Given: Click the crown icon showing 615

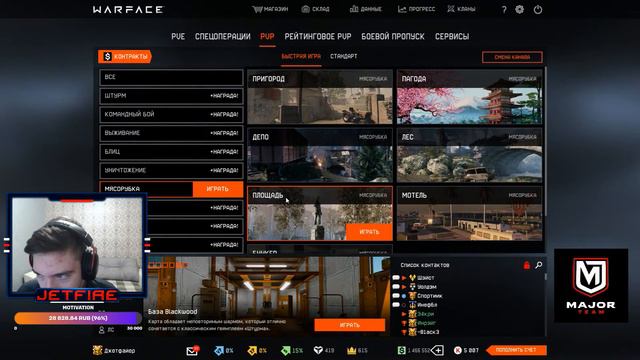Looking at the screenshot, I should (x=351, y=350).
